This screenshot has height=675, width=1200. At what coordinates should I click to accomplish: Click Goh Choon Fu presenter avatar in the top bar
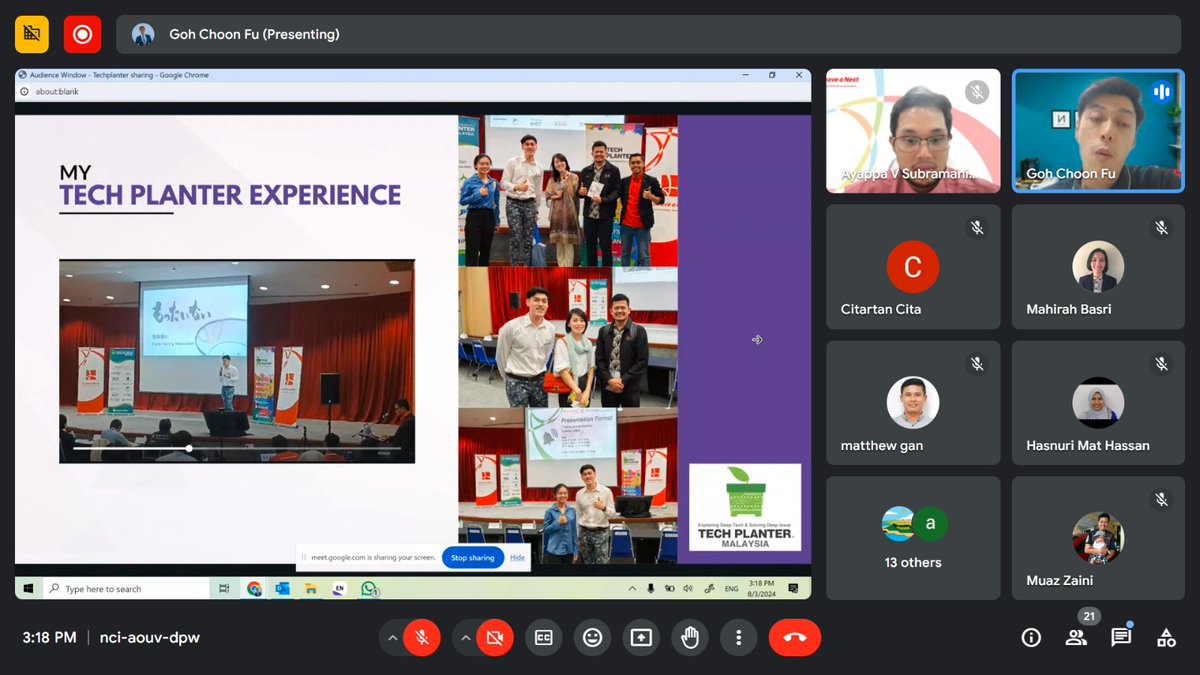[x=143, y=34]
